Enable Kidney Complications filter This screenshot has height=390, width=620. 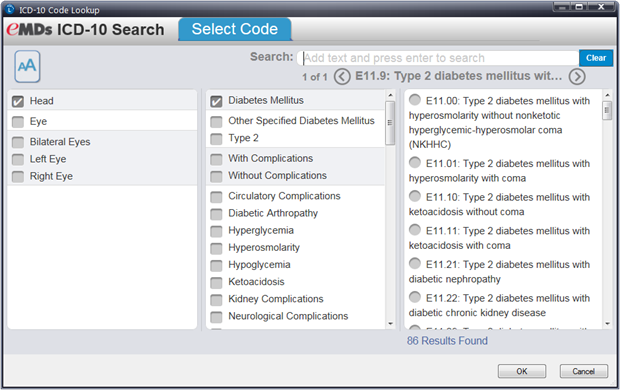(216, 300)
